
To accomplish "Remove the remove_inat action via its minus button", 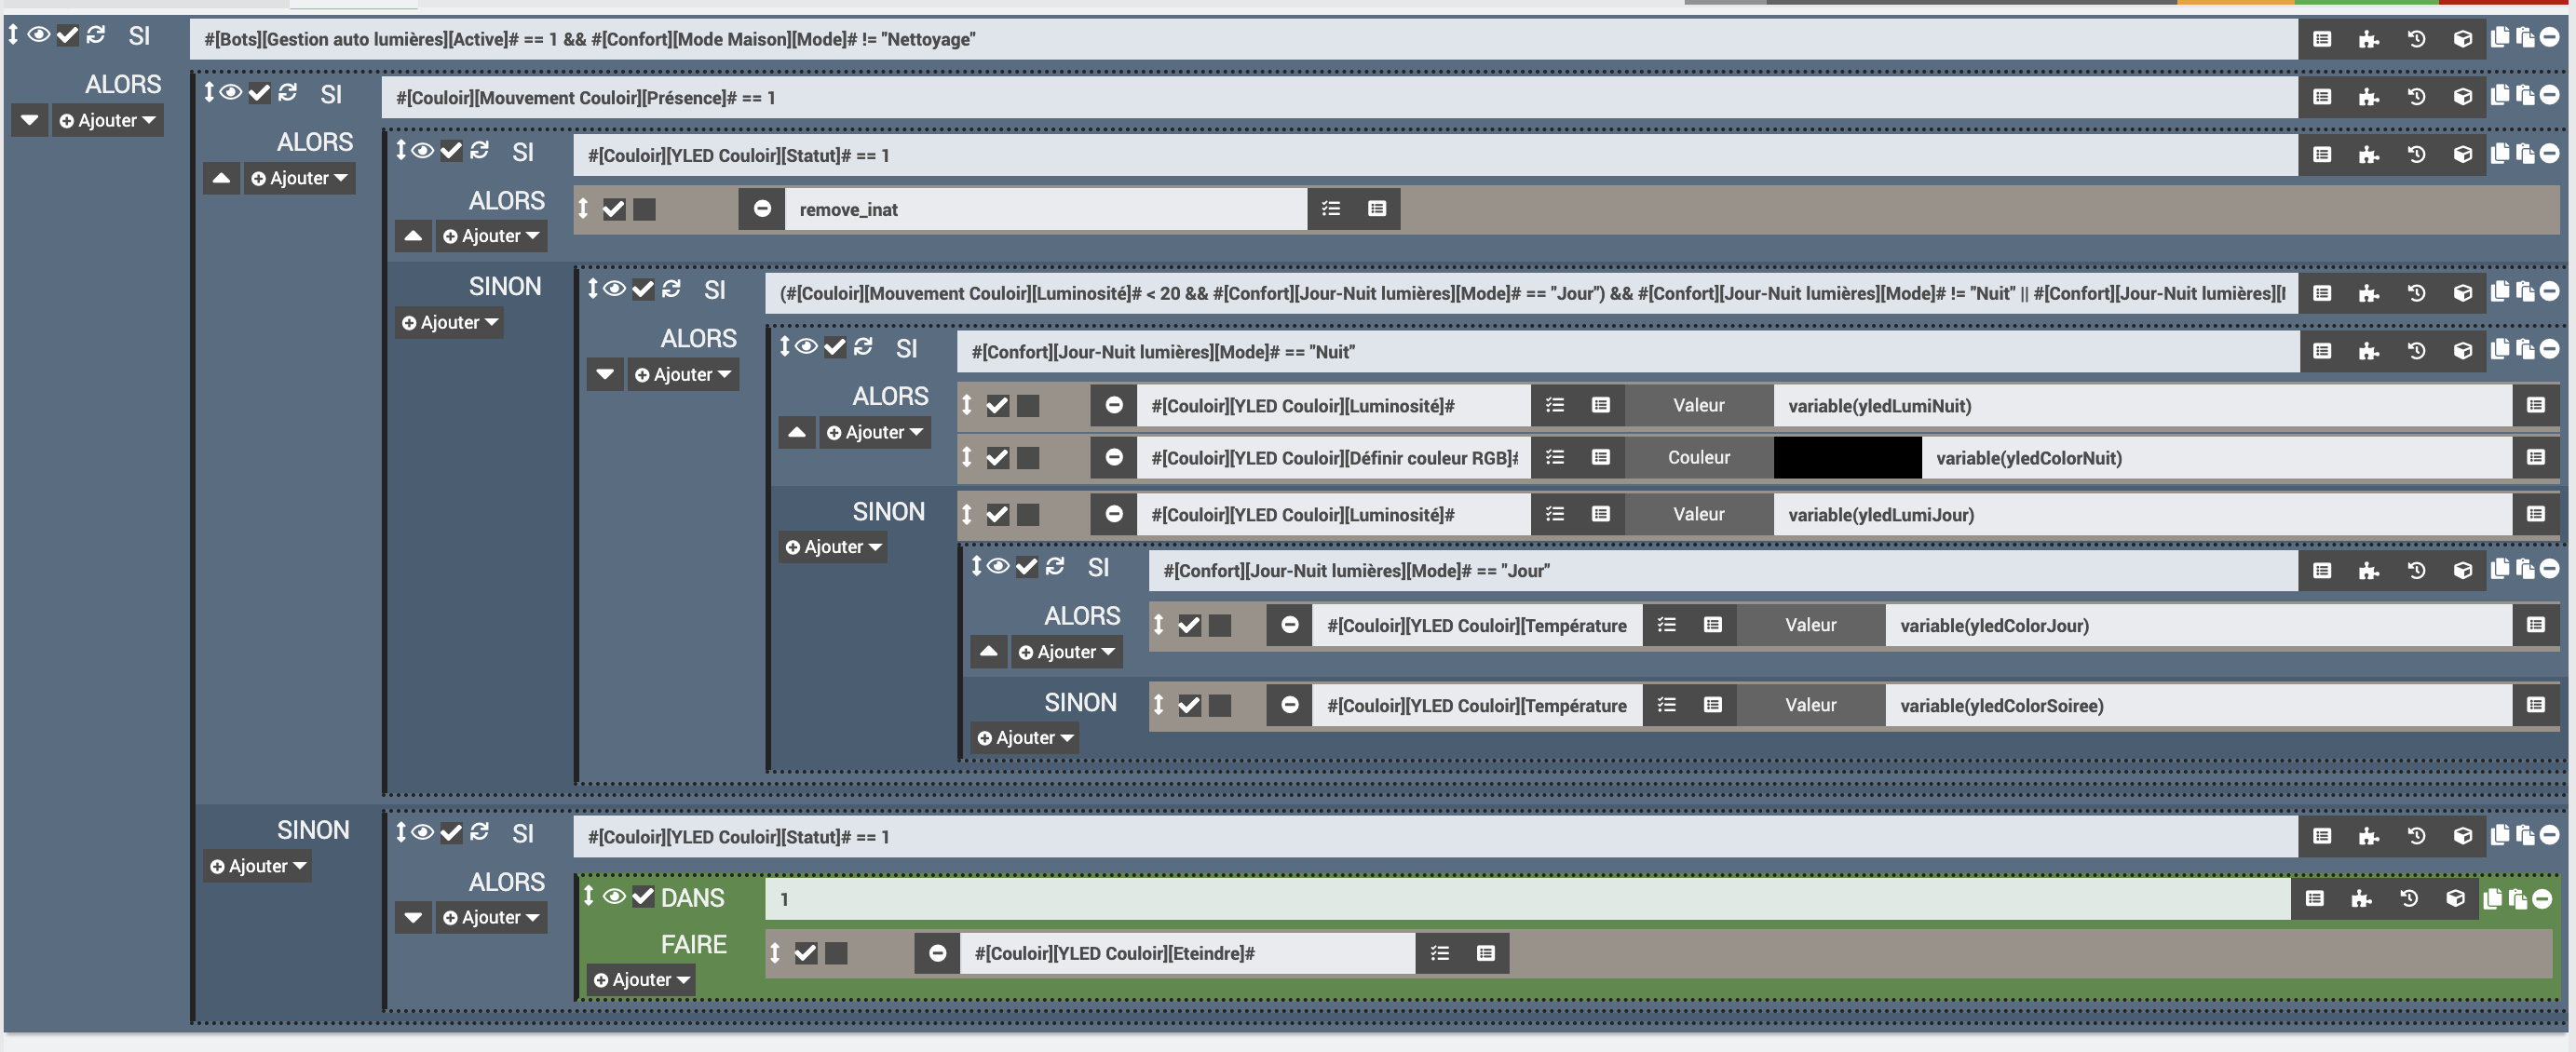I will [762, 209].
